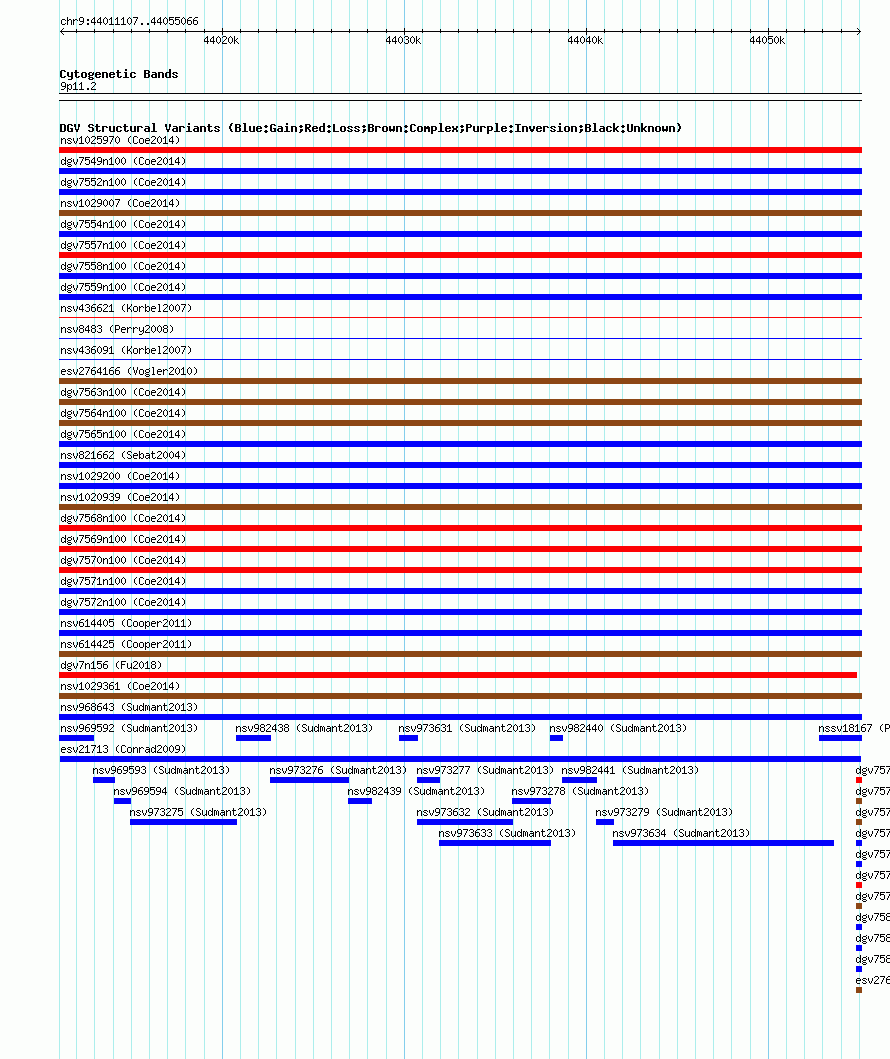This screenshot has height=1059, width=890.
Task: Click the chr9:44011107..44055066 coordinates text
Action: point(129,22)
